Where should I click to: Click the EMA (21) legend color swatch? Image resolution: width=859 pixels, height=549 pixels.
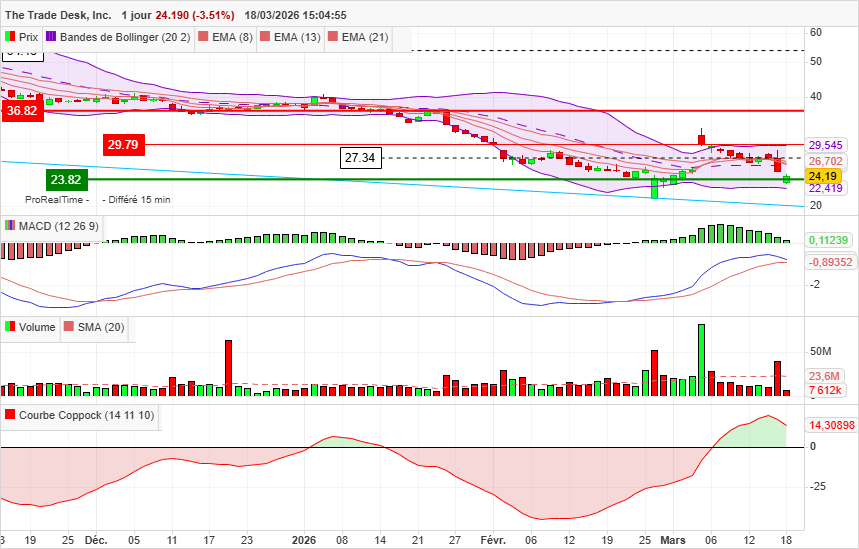(333, 37)
